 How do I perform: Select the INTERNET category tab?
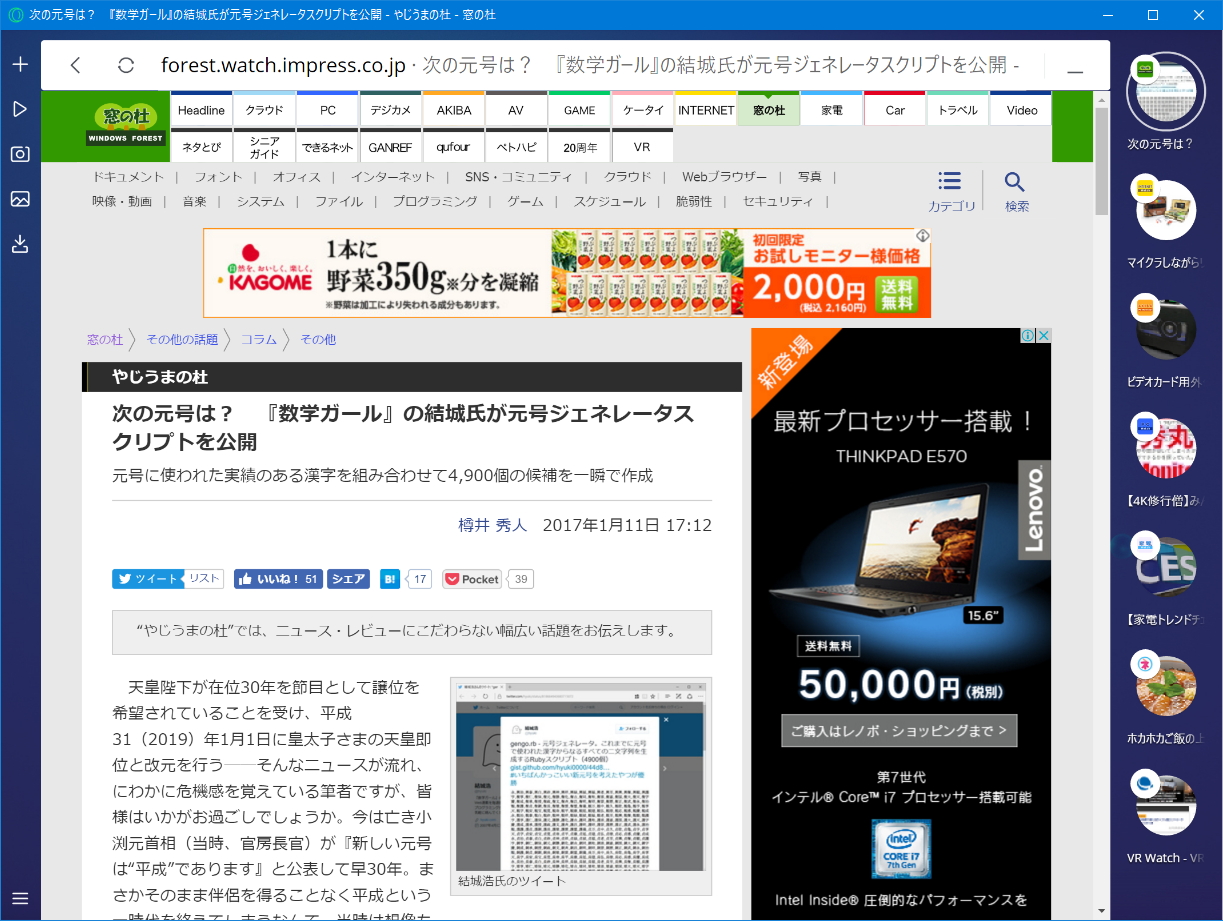pos(705,110)
